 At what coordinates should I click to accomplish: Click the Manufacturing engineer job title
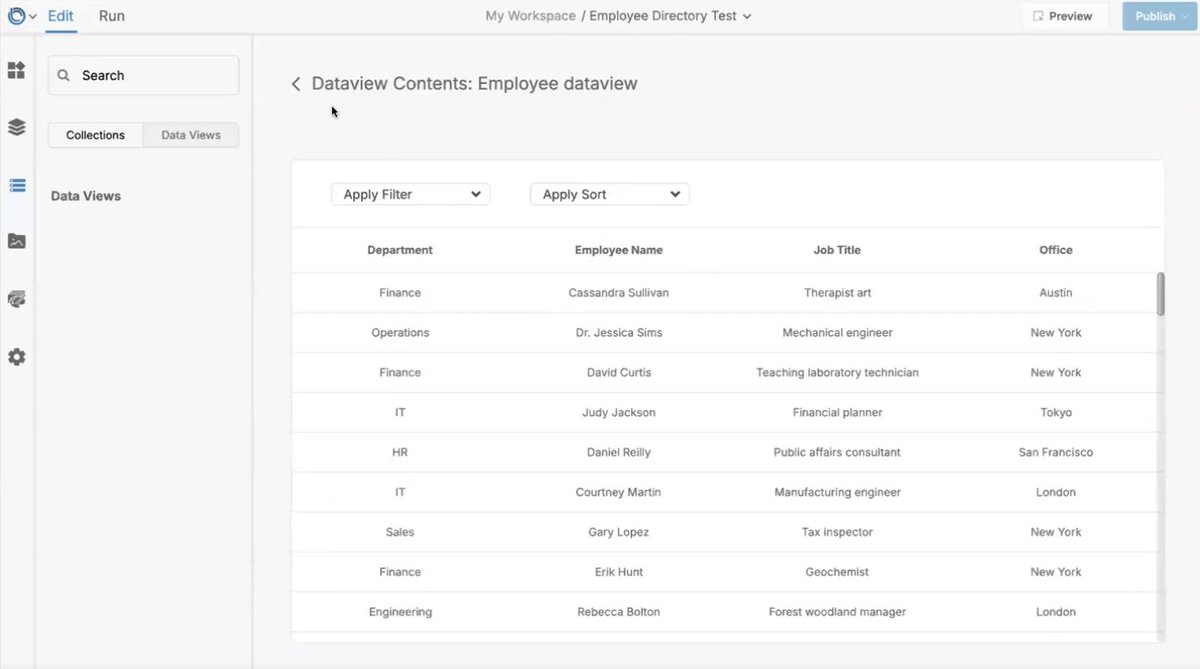click(837, 493)
